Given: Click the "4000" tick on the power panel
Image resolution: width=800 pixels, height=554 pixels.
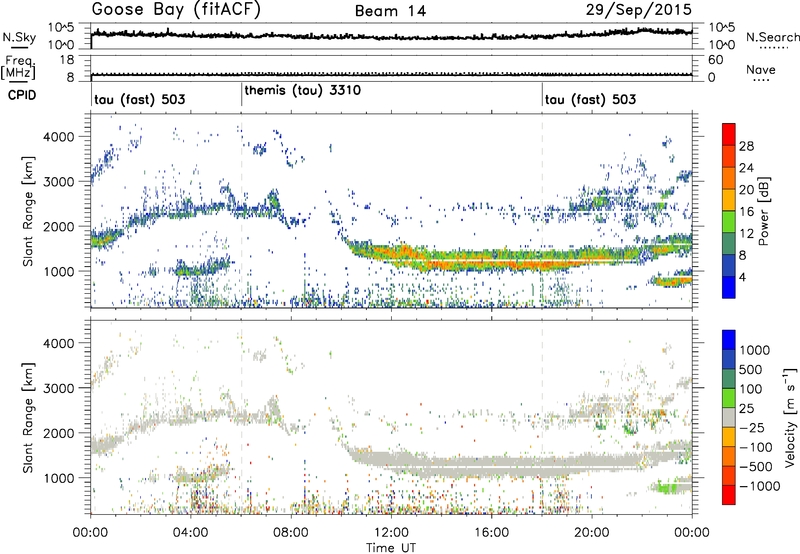Looking at the screenshot, I should (58, 137).
